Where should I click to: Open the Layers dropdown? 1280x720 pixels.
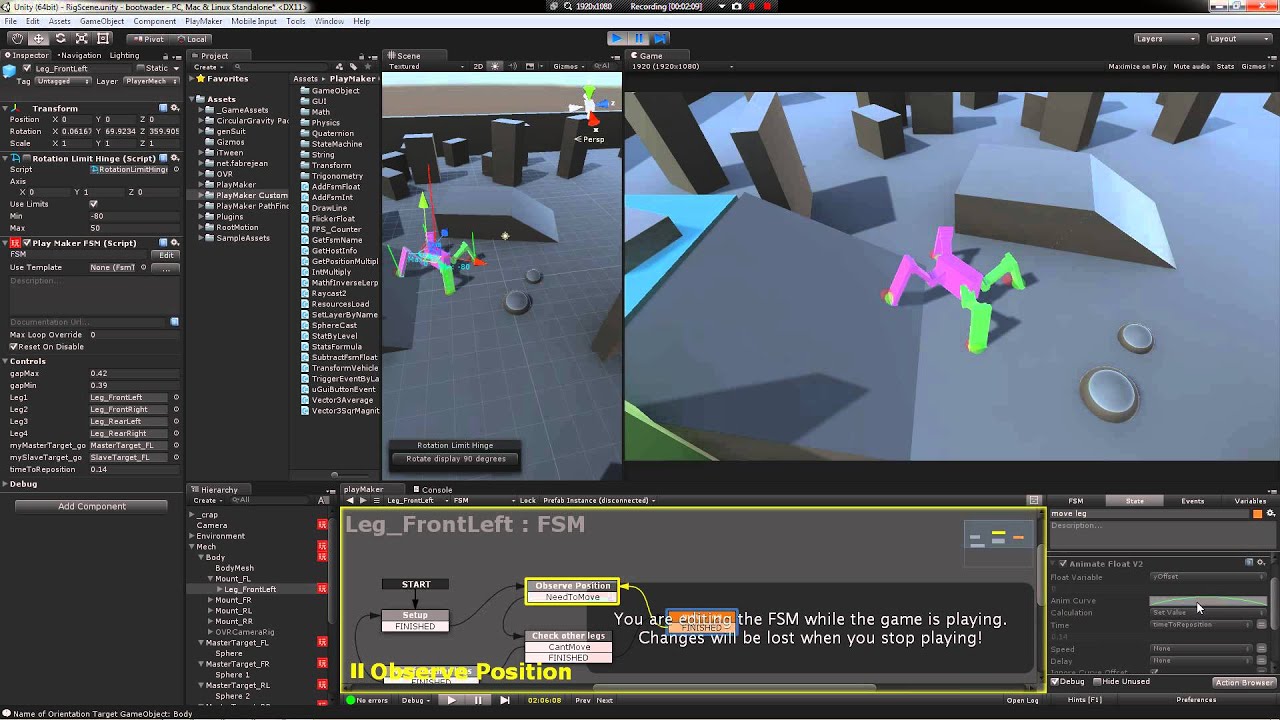tap(1165, 38)
